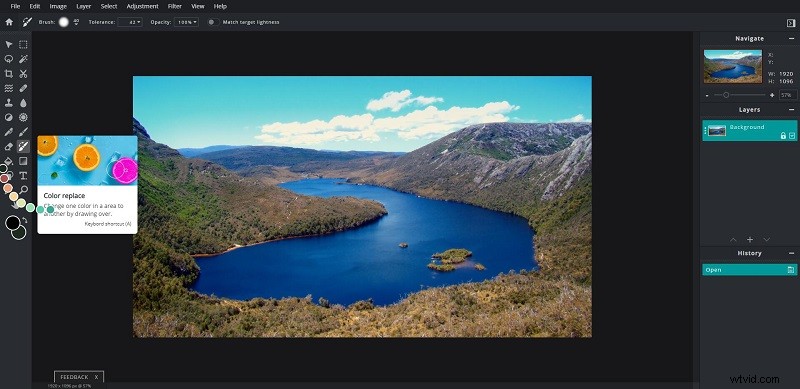
Task: Select the Sponge color tool
Action: click(x=23, y=117)
